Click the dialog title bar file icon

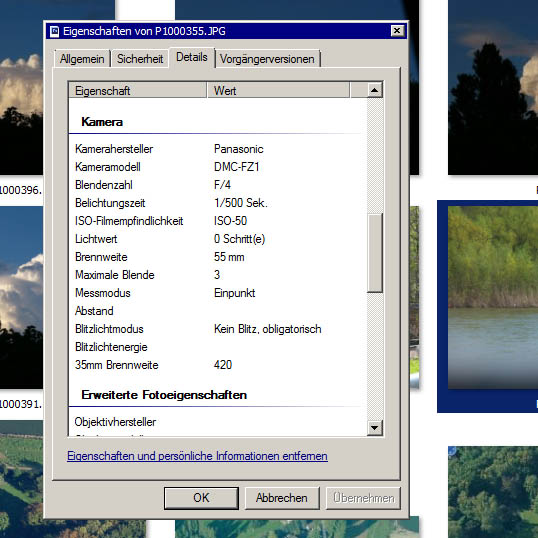pyautogui.click(x=54, y=31)
